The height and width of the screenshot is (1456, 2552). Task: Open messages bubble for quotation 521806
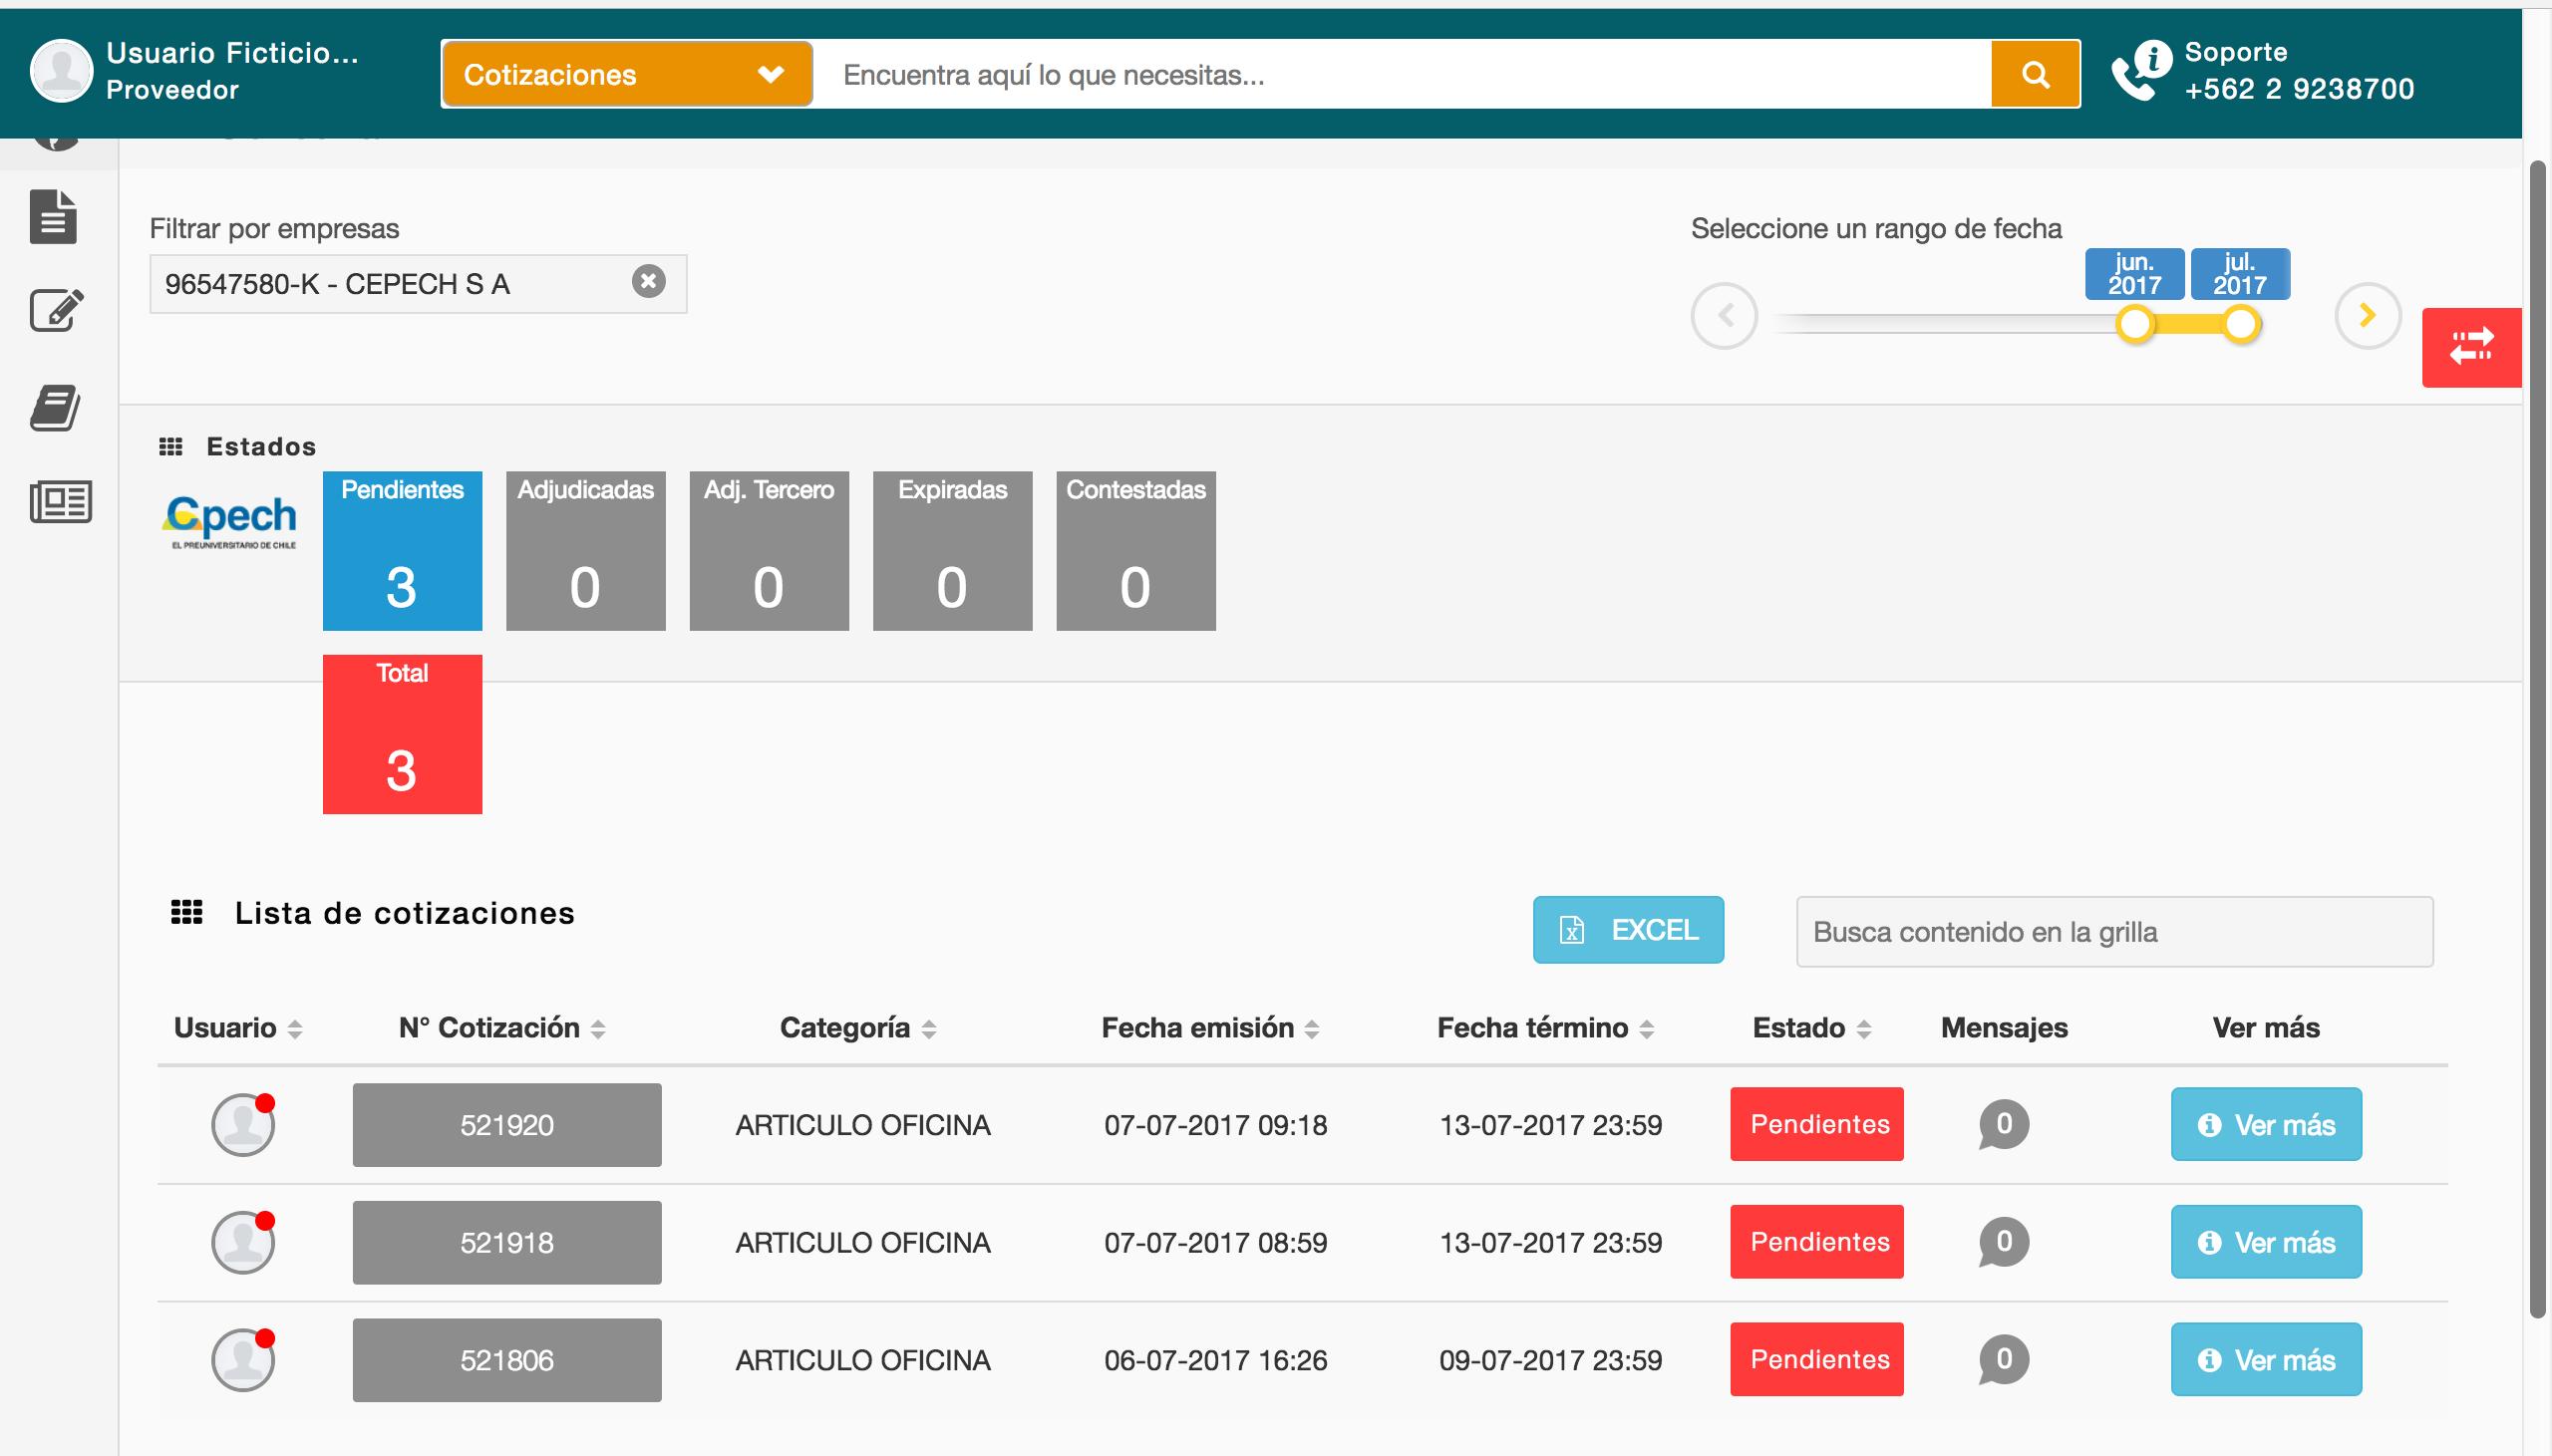pyautogui.click(x=2003, y=1360)
